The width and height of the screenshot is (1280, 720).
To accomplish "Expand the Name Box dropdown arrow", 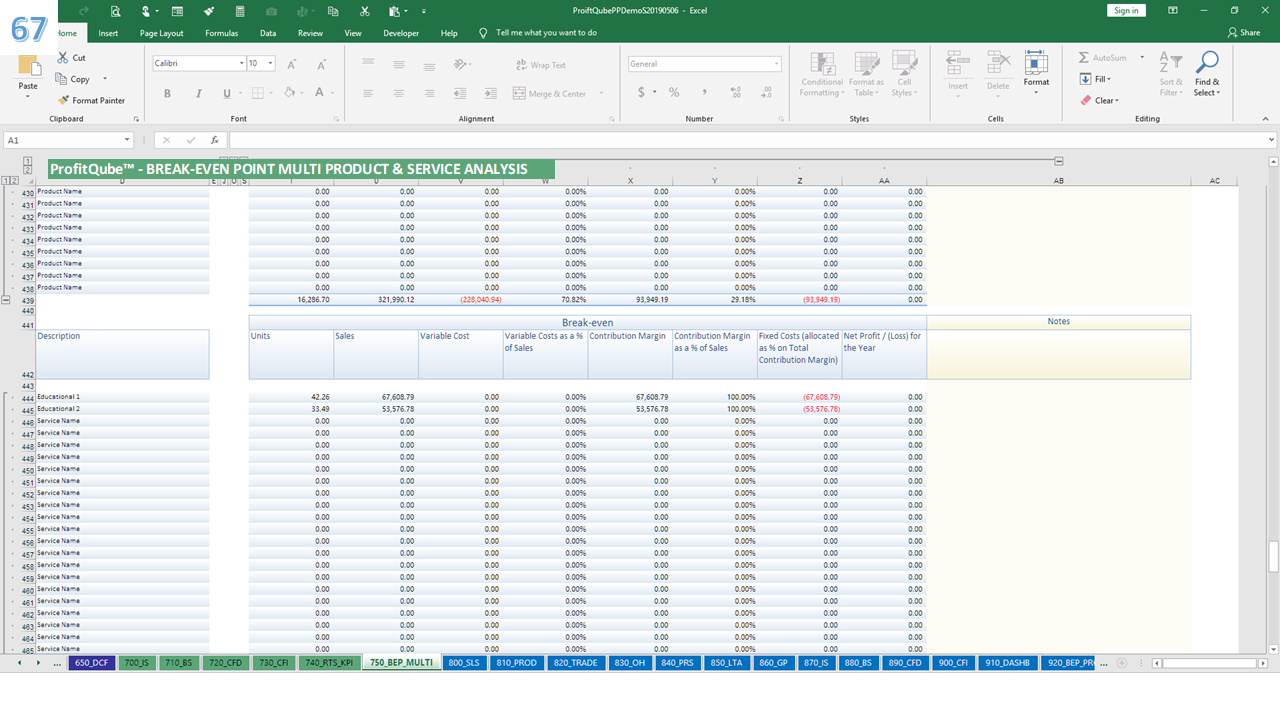I will click(127, 140).
